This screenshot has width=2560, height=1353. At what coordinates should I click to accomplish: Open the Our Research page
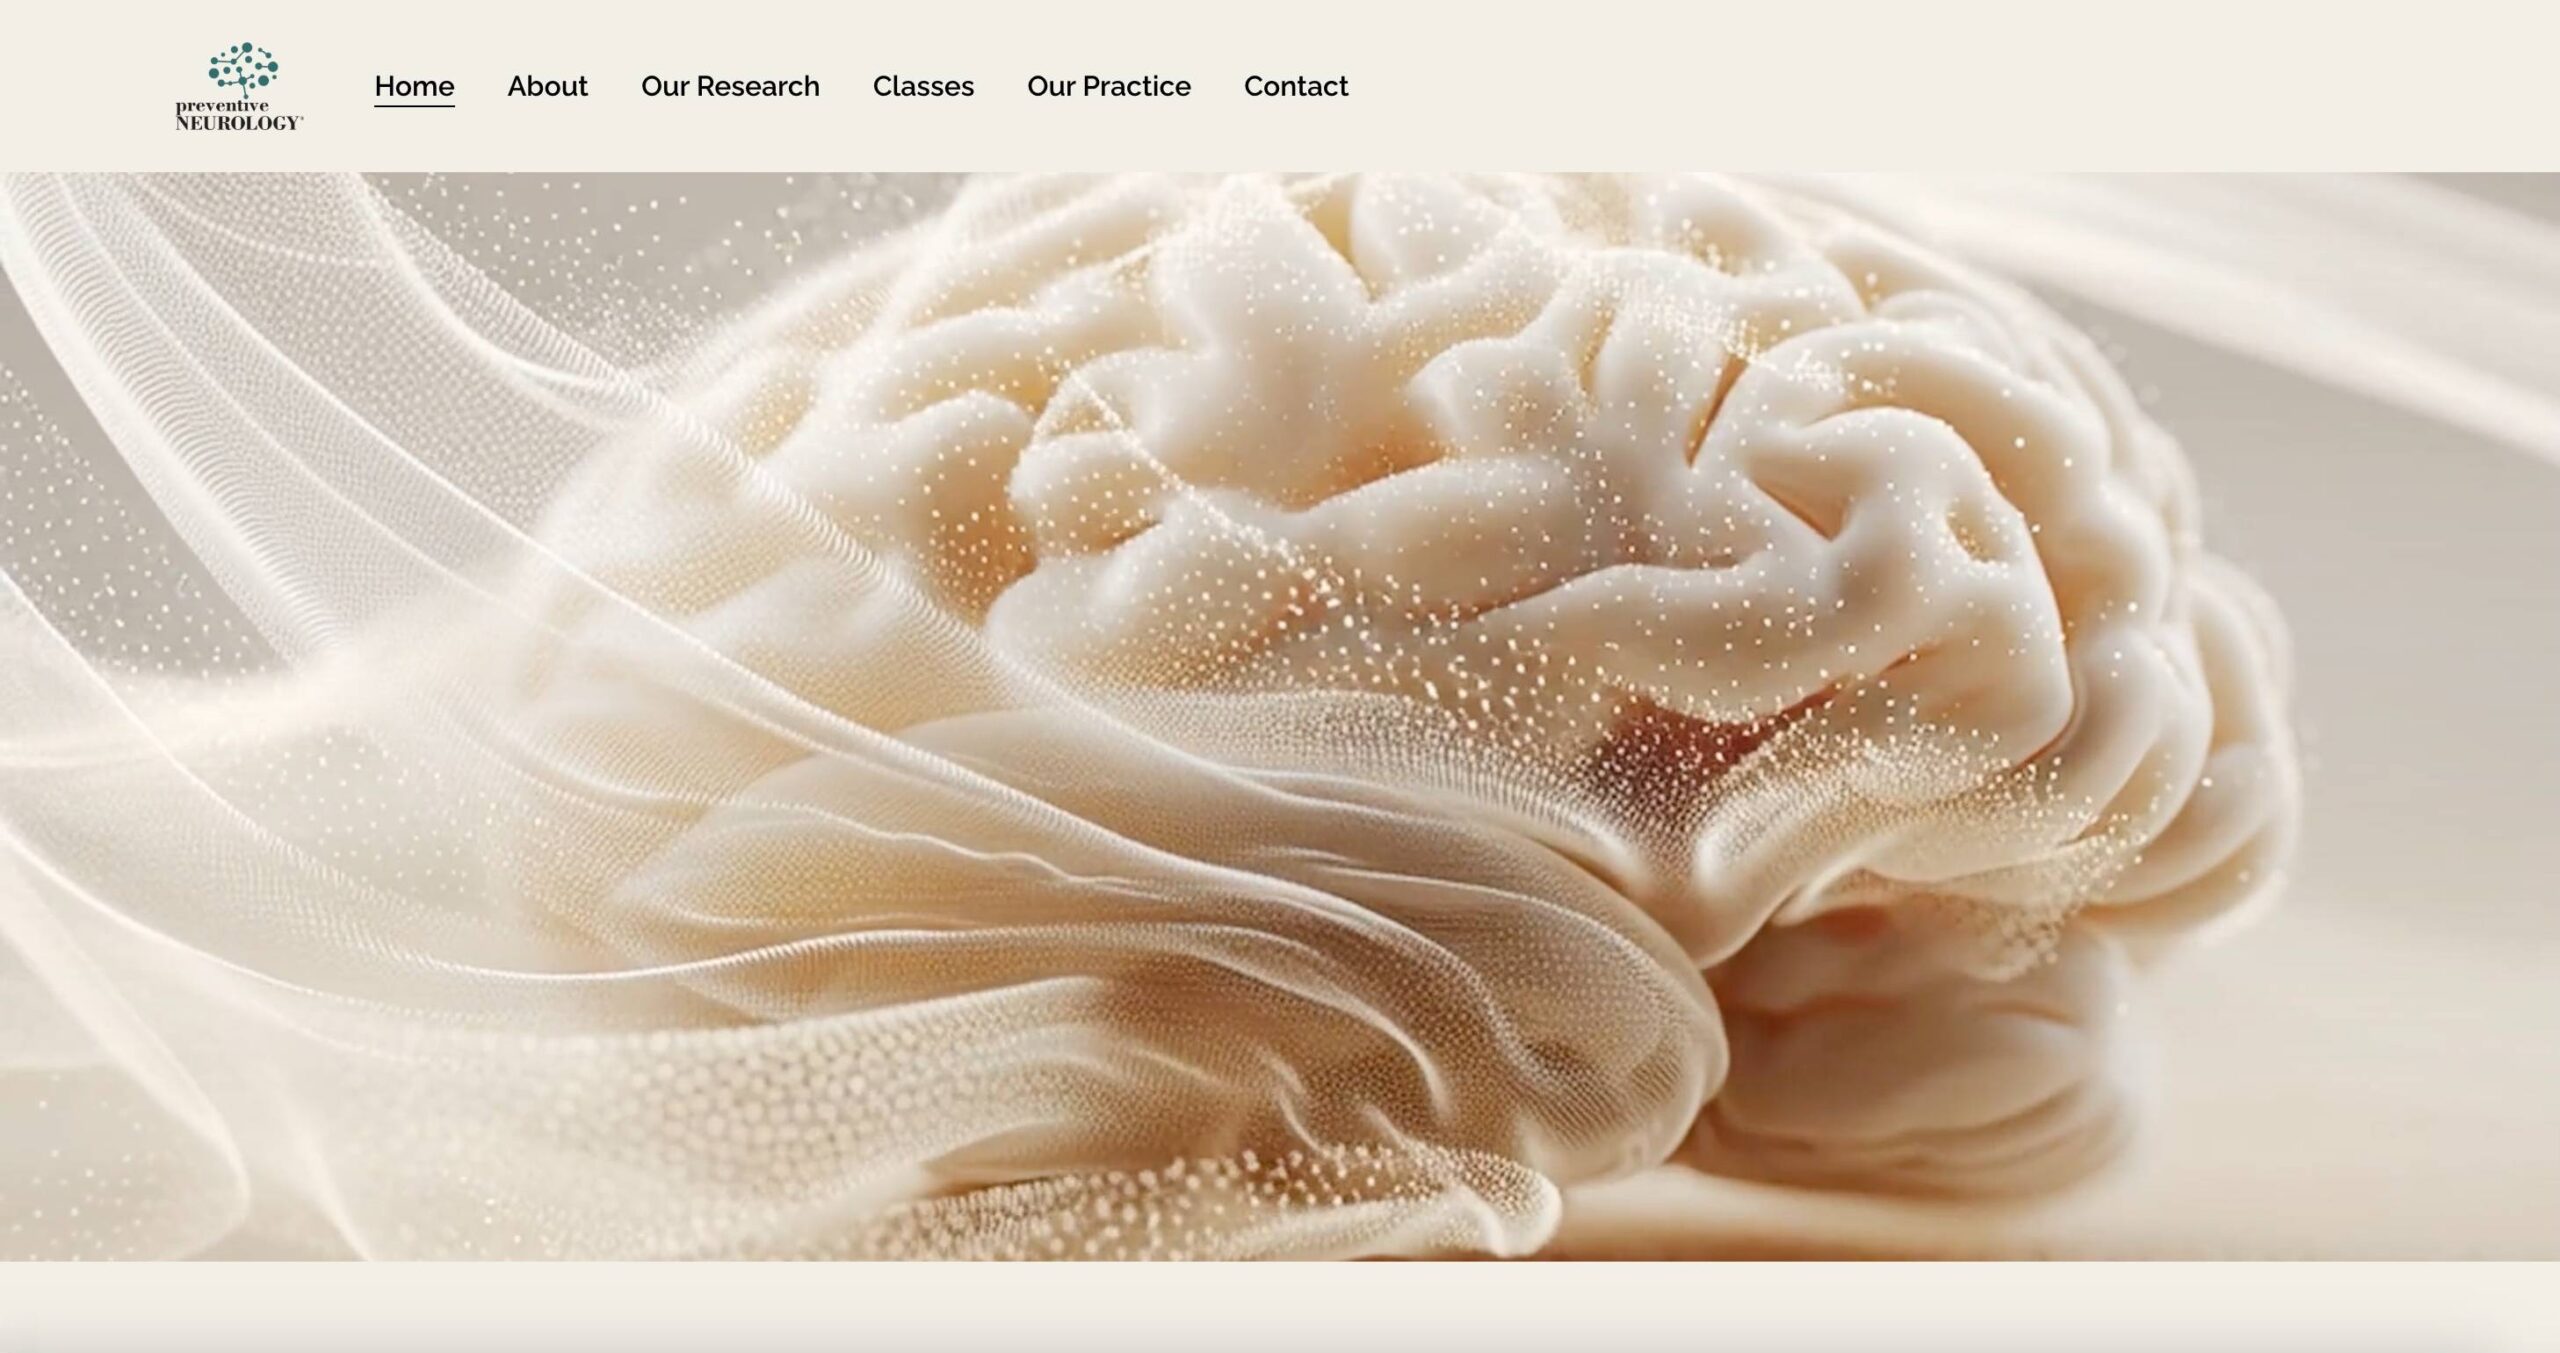click(x=730, y=86)
